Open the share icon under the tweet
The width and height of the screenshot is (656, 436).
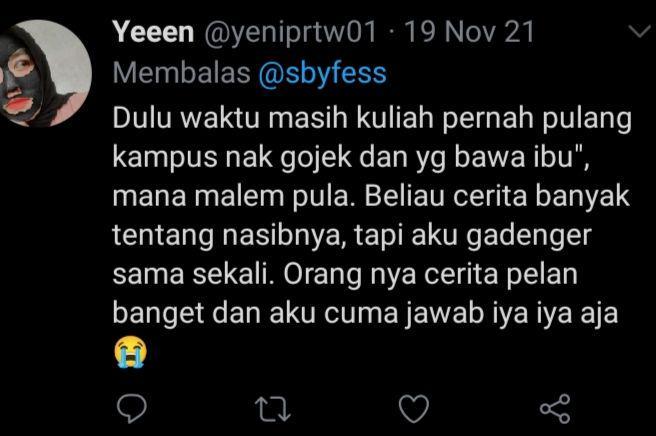click(x=555, y=408)
